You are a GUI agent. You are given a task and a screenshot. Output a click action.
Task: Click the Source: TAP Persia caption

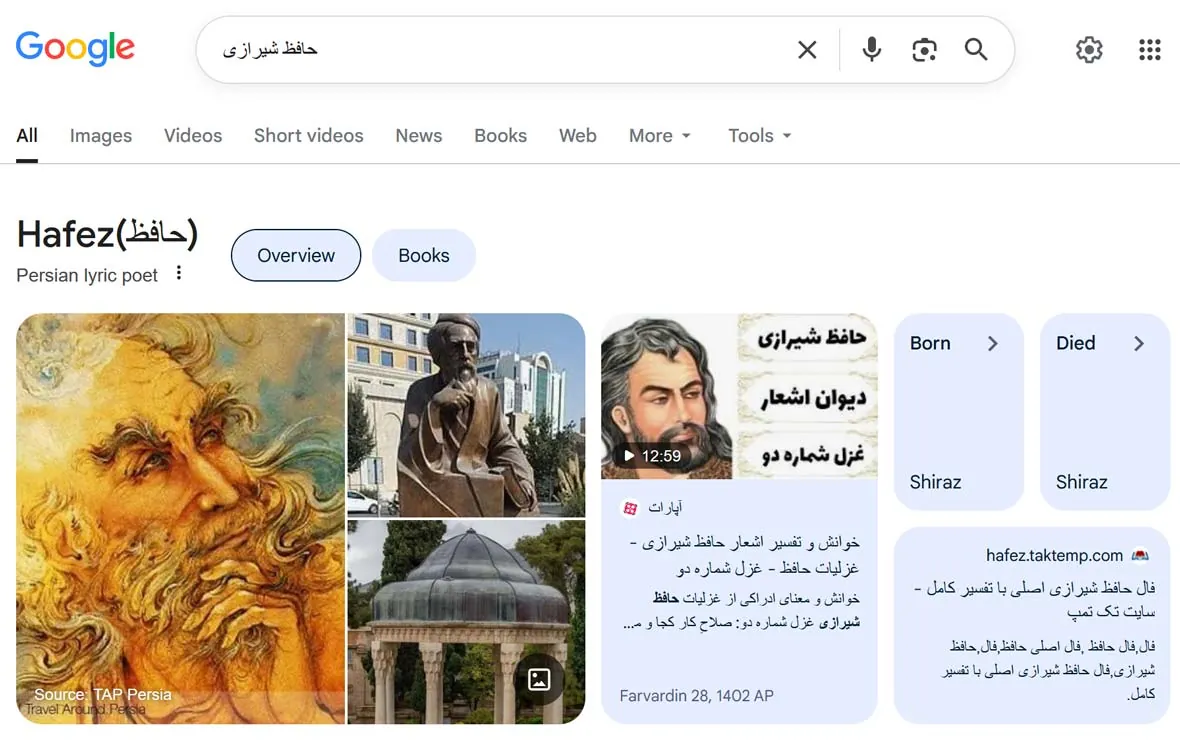pyautogui.click(x=103, y=694)
